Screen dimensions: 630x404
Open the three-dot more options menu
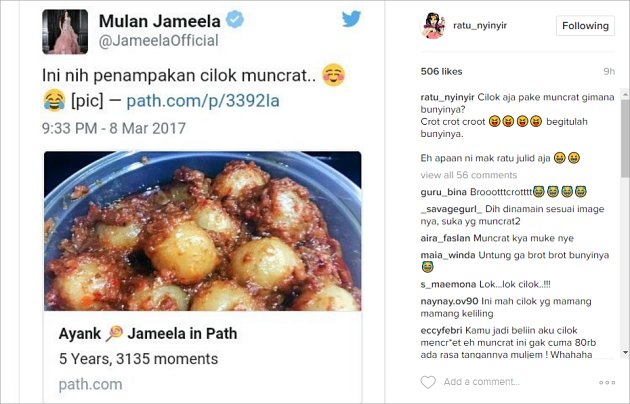point(607,382)
